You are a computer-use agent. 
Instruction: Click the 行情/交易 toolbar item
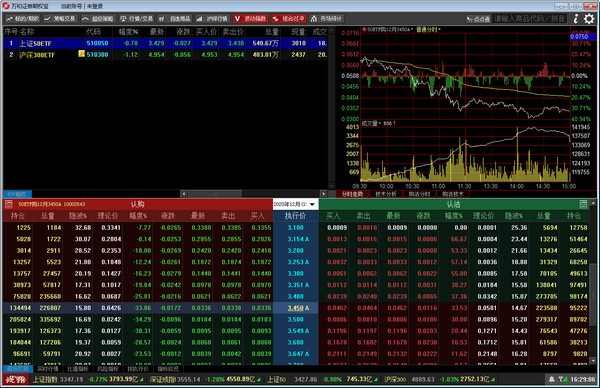click(136, 18)
